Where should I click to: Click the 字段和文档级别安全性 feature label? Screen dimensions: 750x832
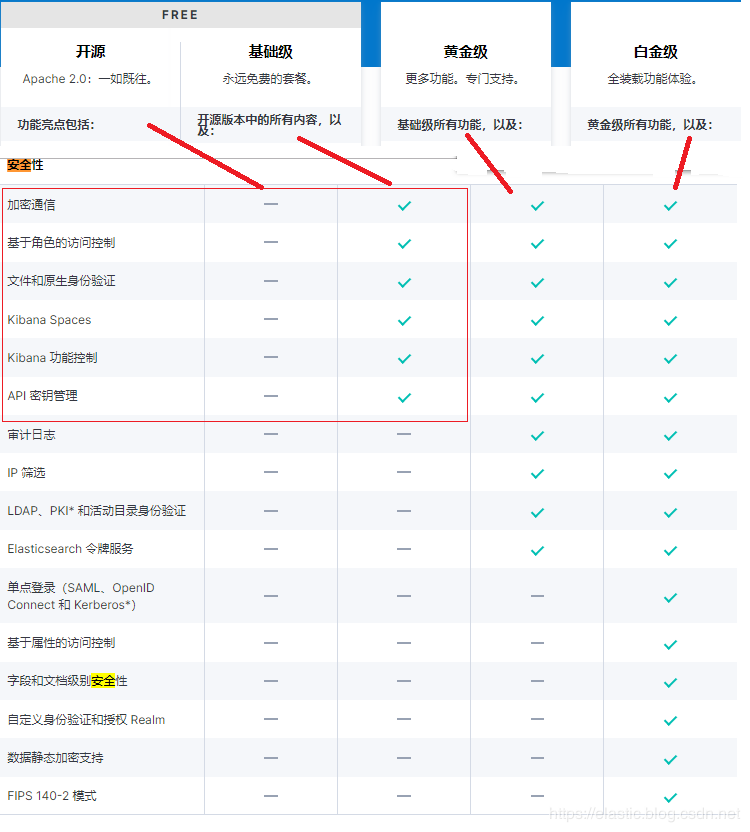(x=67, y=681)
